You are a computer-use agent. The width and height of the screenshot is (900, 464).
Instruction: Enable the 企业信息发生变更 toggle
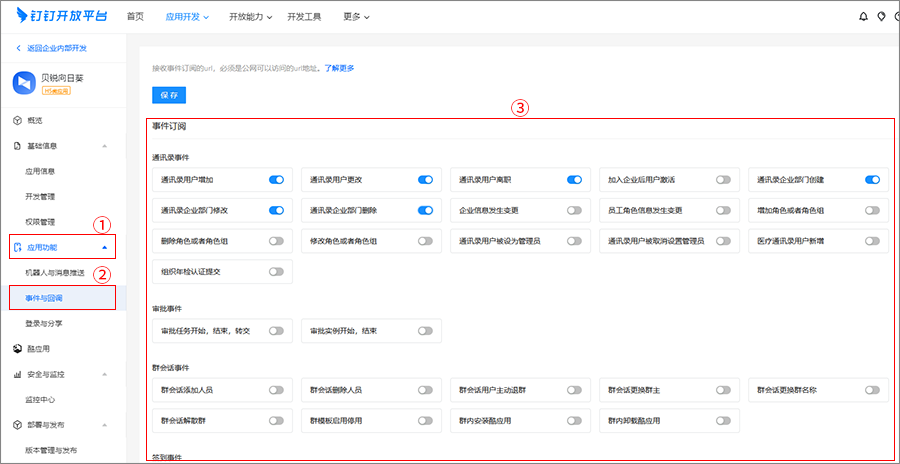click(574, 211)
